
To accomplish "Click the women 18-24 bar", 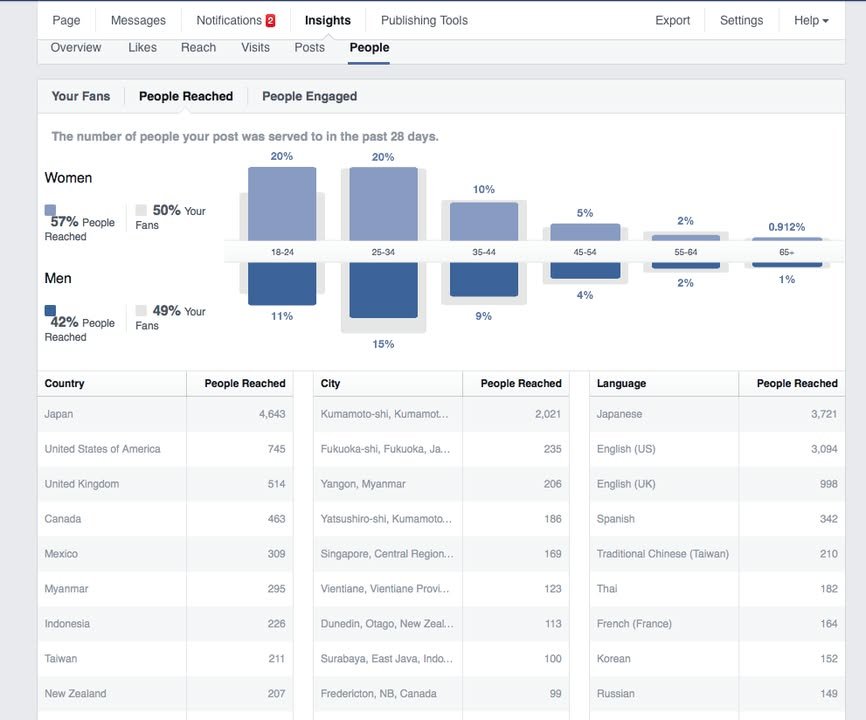I will tap(282, 203).
